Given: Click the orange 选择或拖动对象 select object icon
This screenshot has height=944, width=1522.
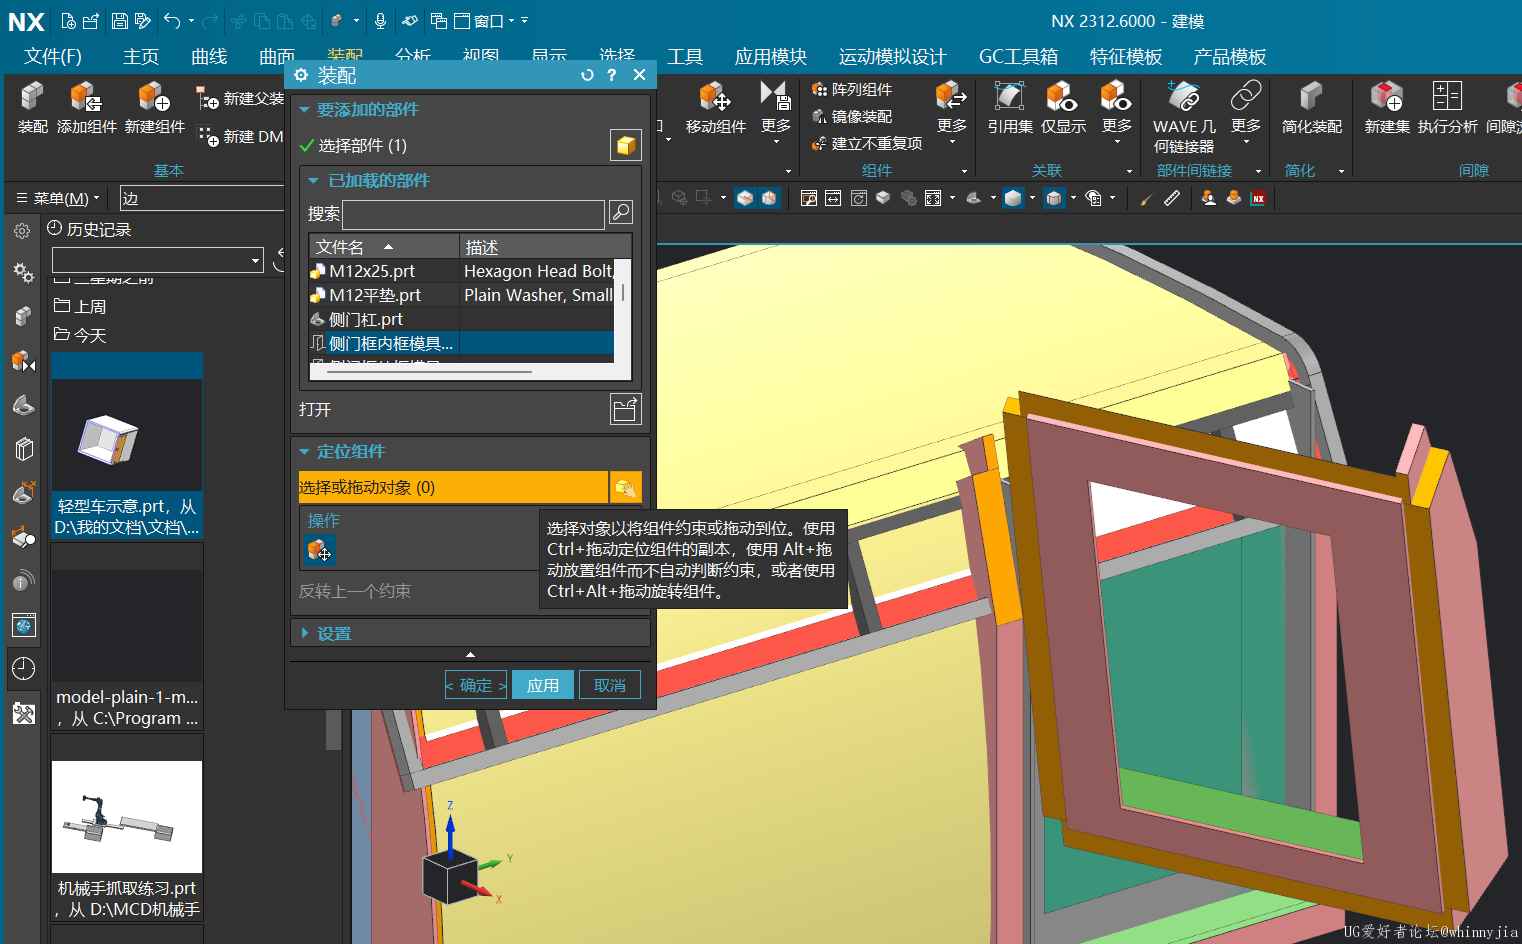Looking at the screenshot, I should point(625,487).
